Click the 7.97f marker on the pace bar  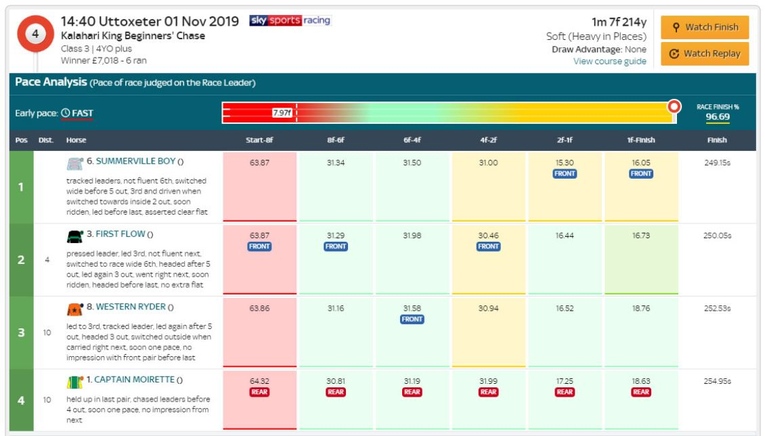pos(282,113)
